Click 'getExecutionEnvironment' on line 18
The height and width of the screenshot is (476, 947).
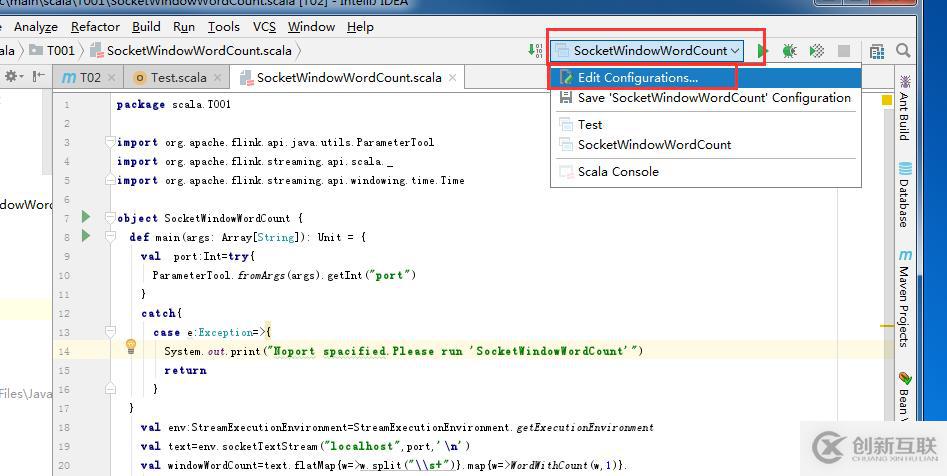click(x=585, y=428)
